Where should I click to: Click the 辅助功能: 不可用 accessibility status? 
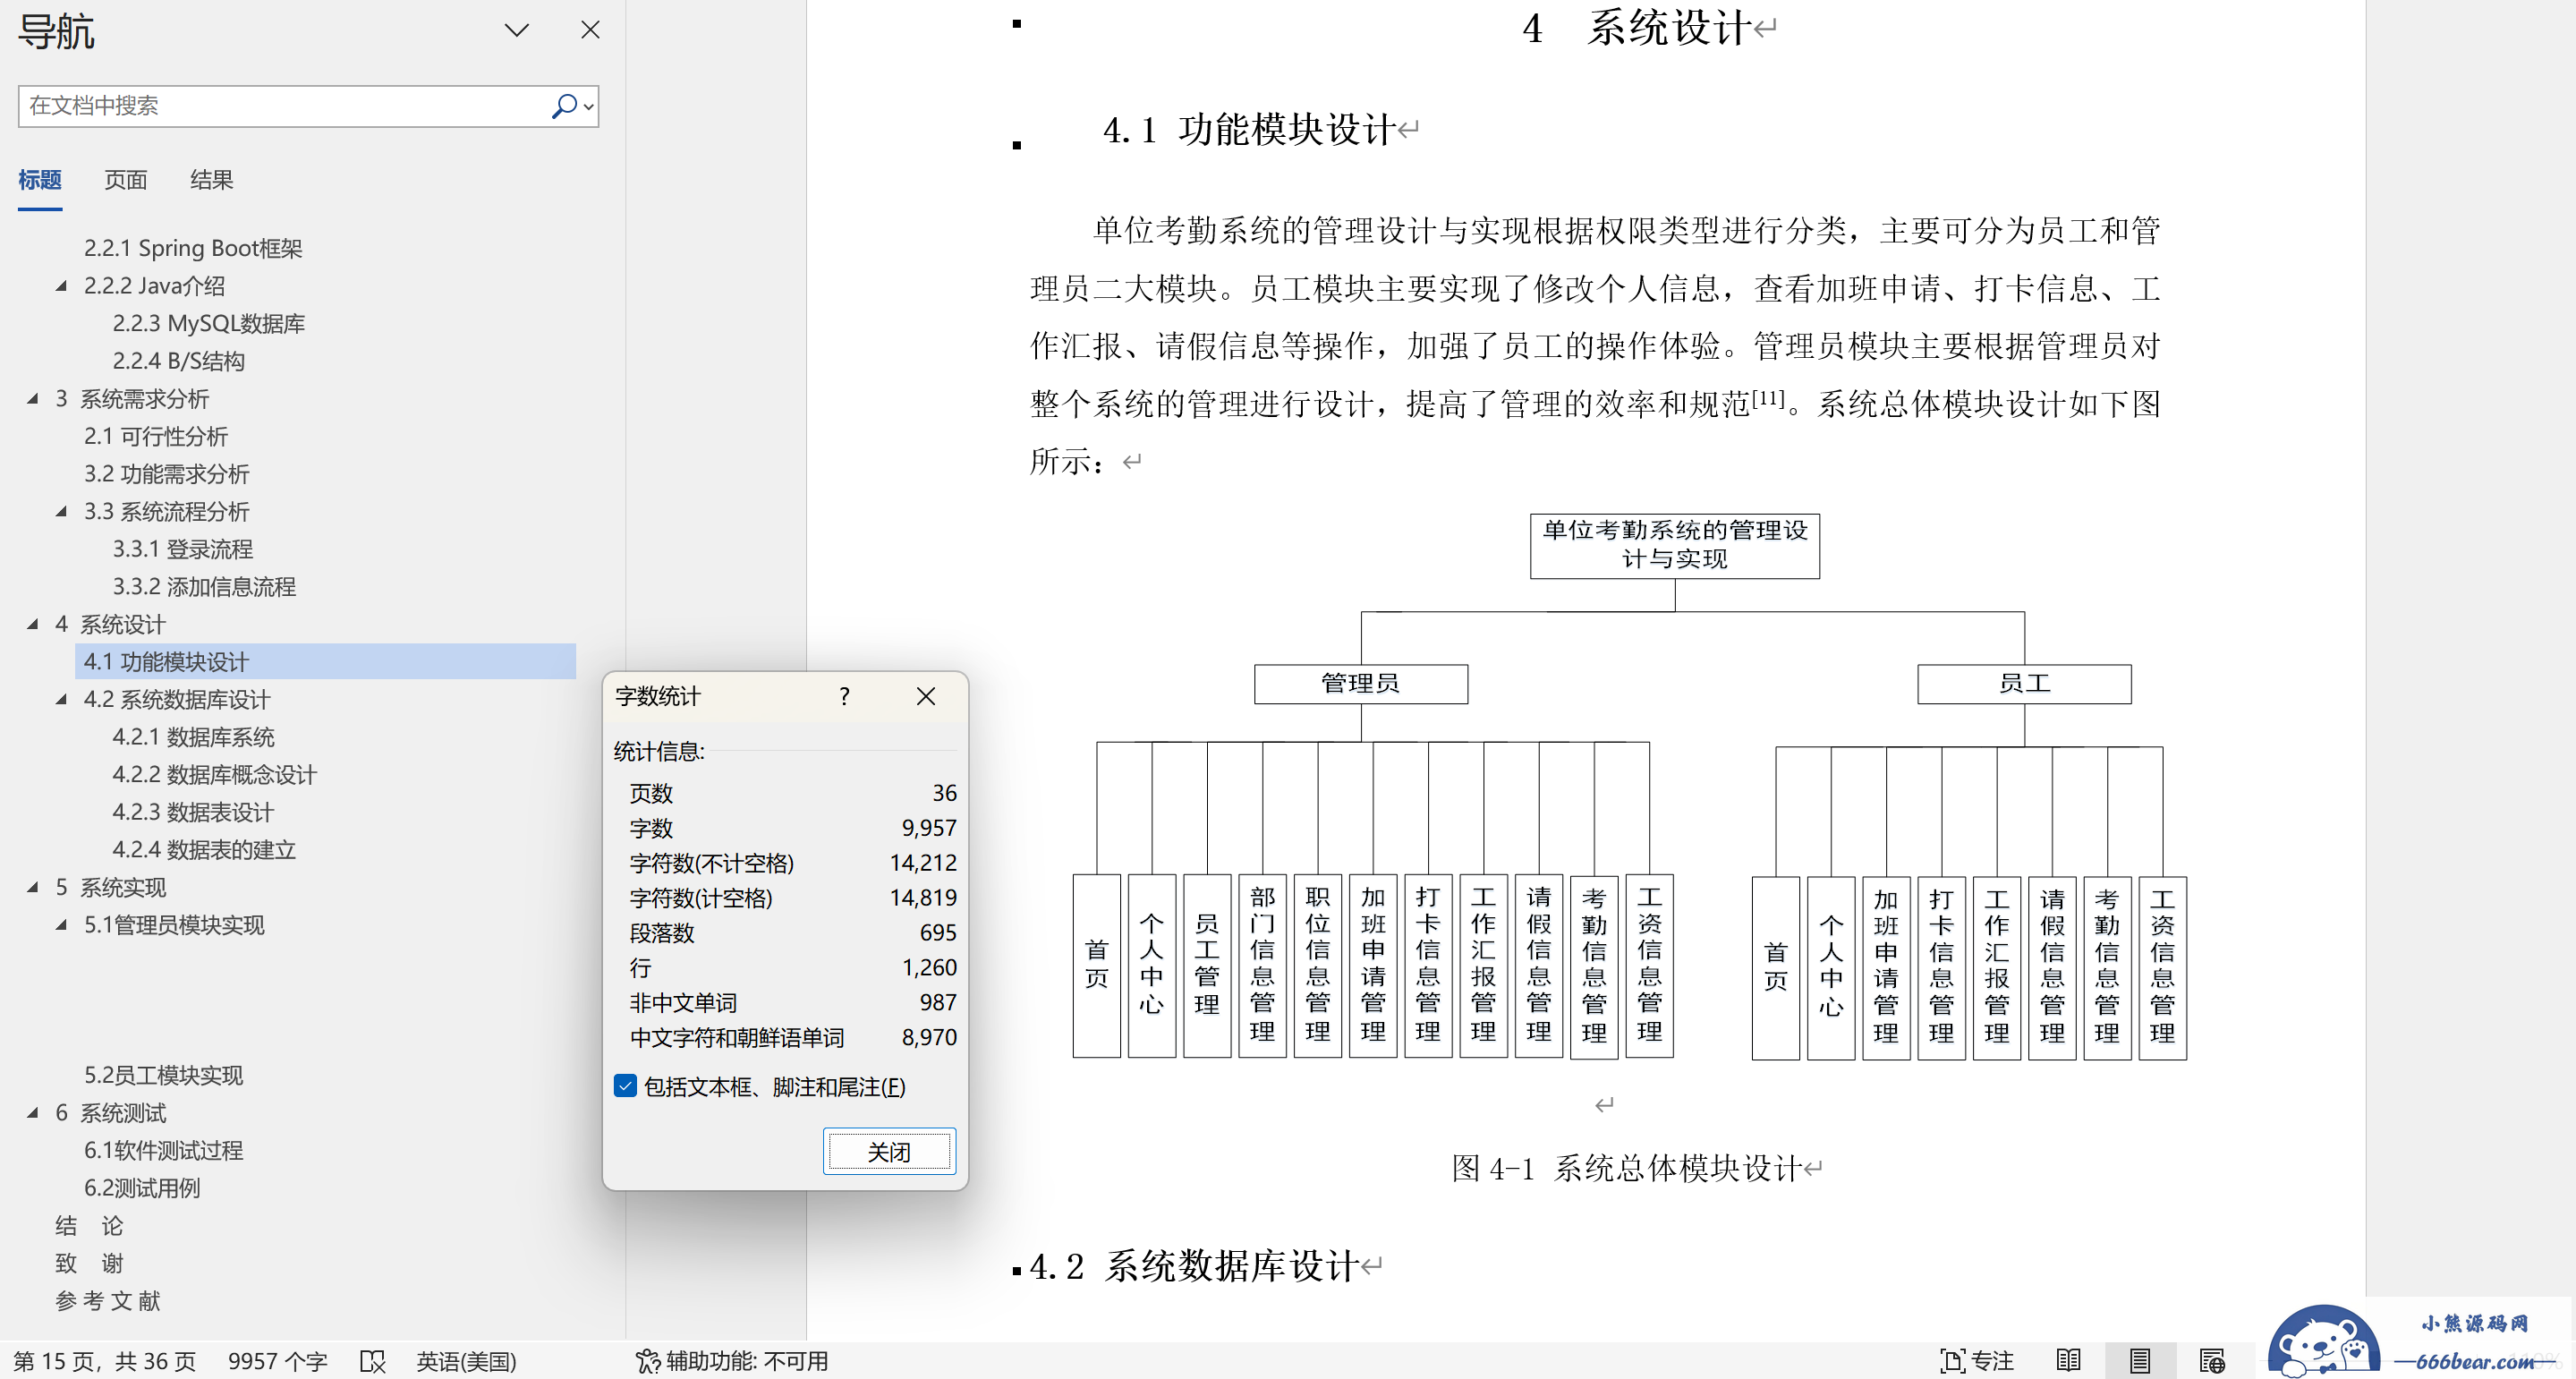(732, 1361)
